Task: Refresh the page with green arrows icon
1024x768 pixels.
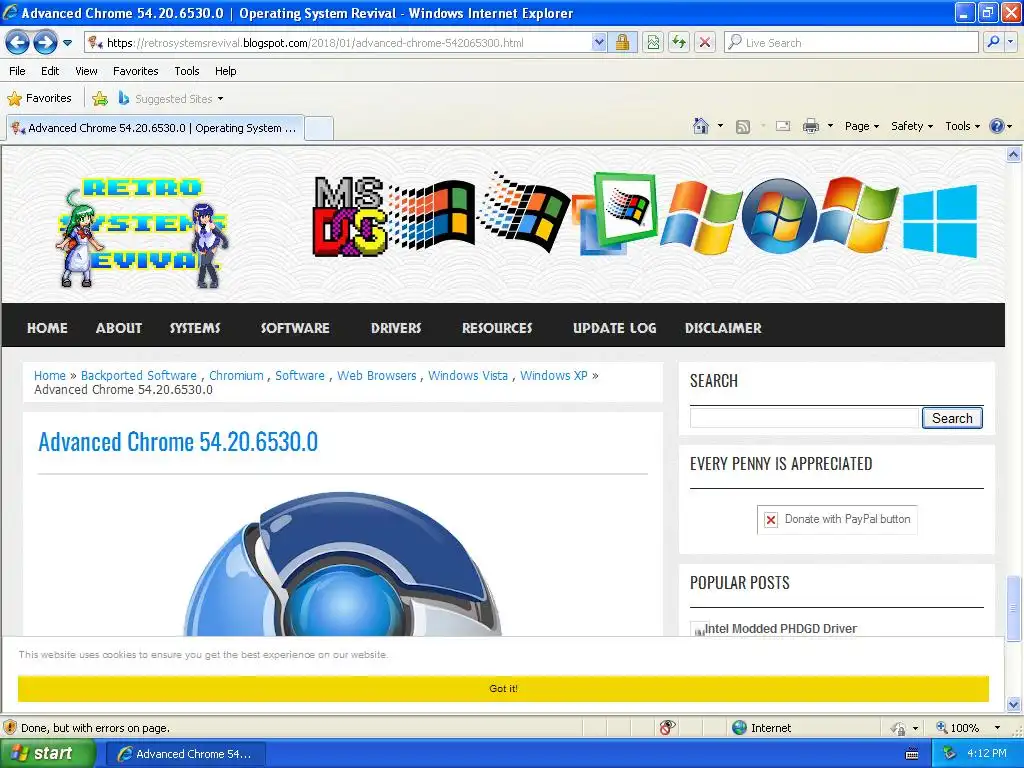Action: click(679, 42)
